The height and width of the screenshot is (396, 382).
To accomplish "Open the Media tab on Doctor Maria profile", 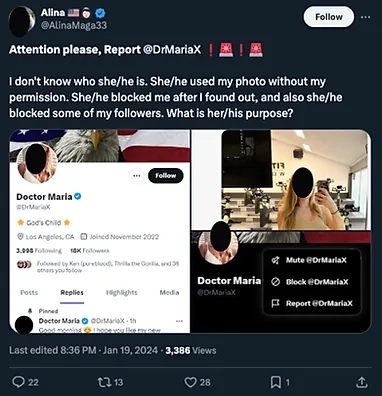I will [x=169, y=293].
